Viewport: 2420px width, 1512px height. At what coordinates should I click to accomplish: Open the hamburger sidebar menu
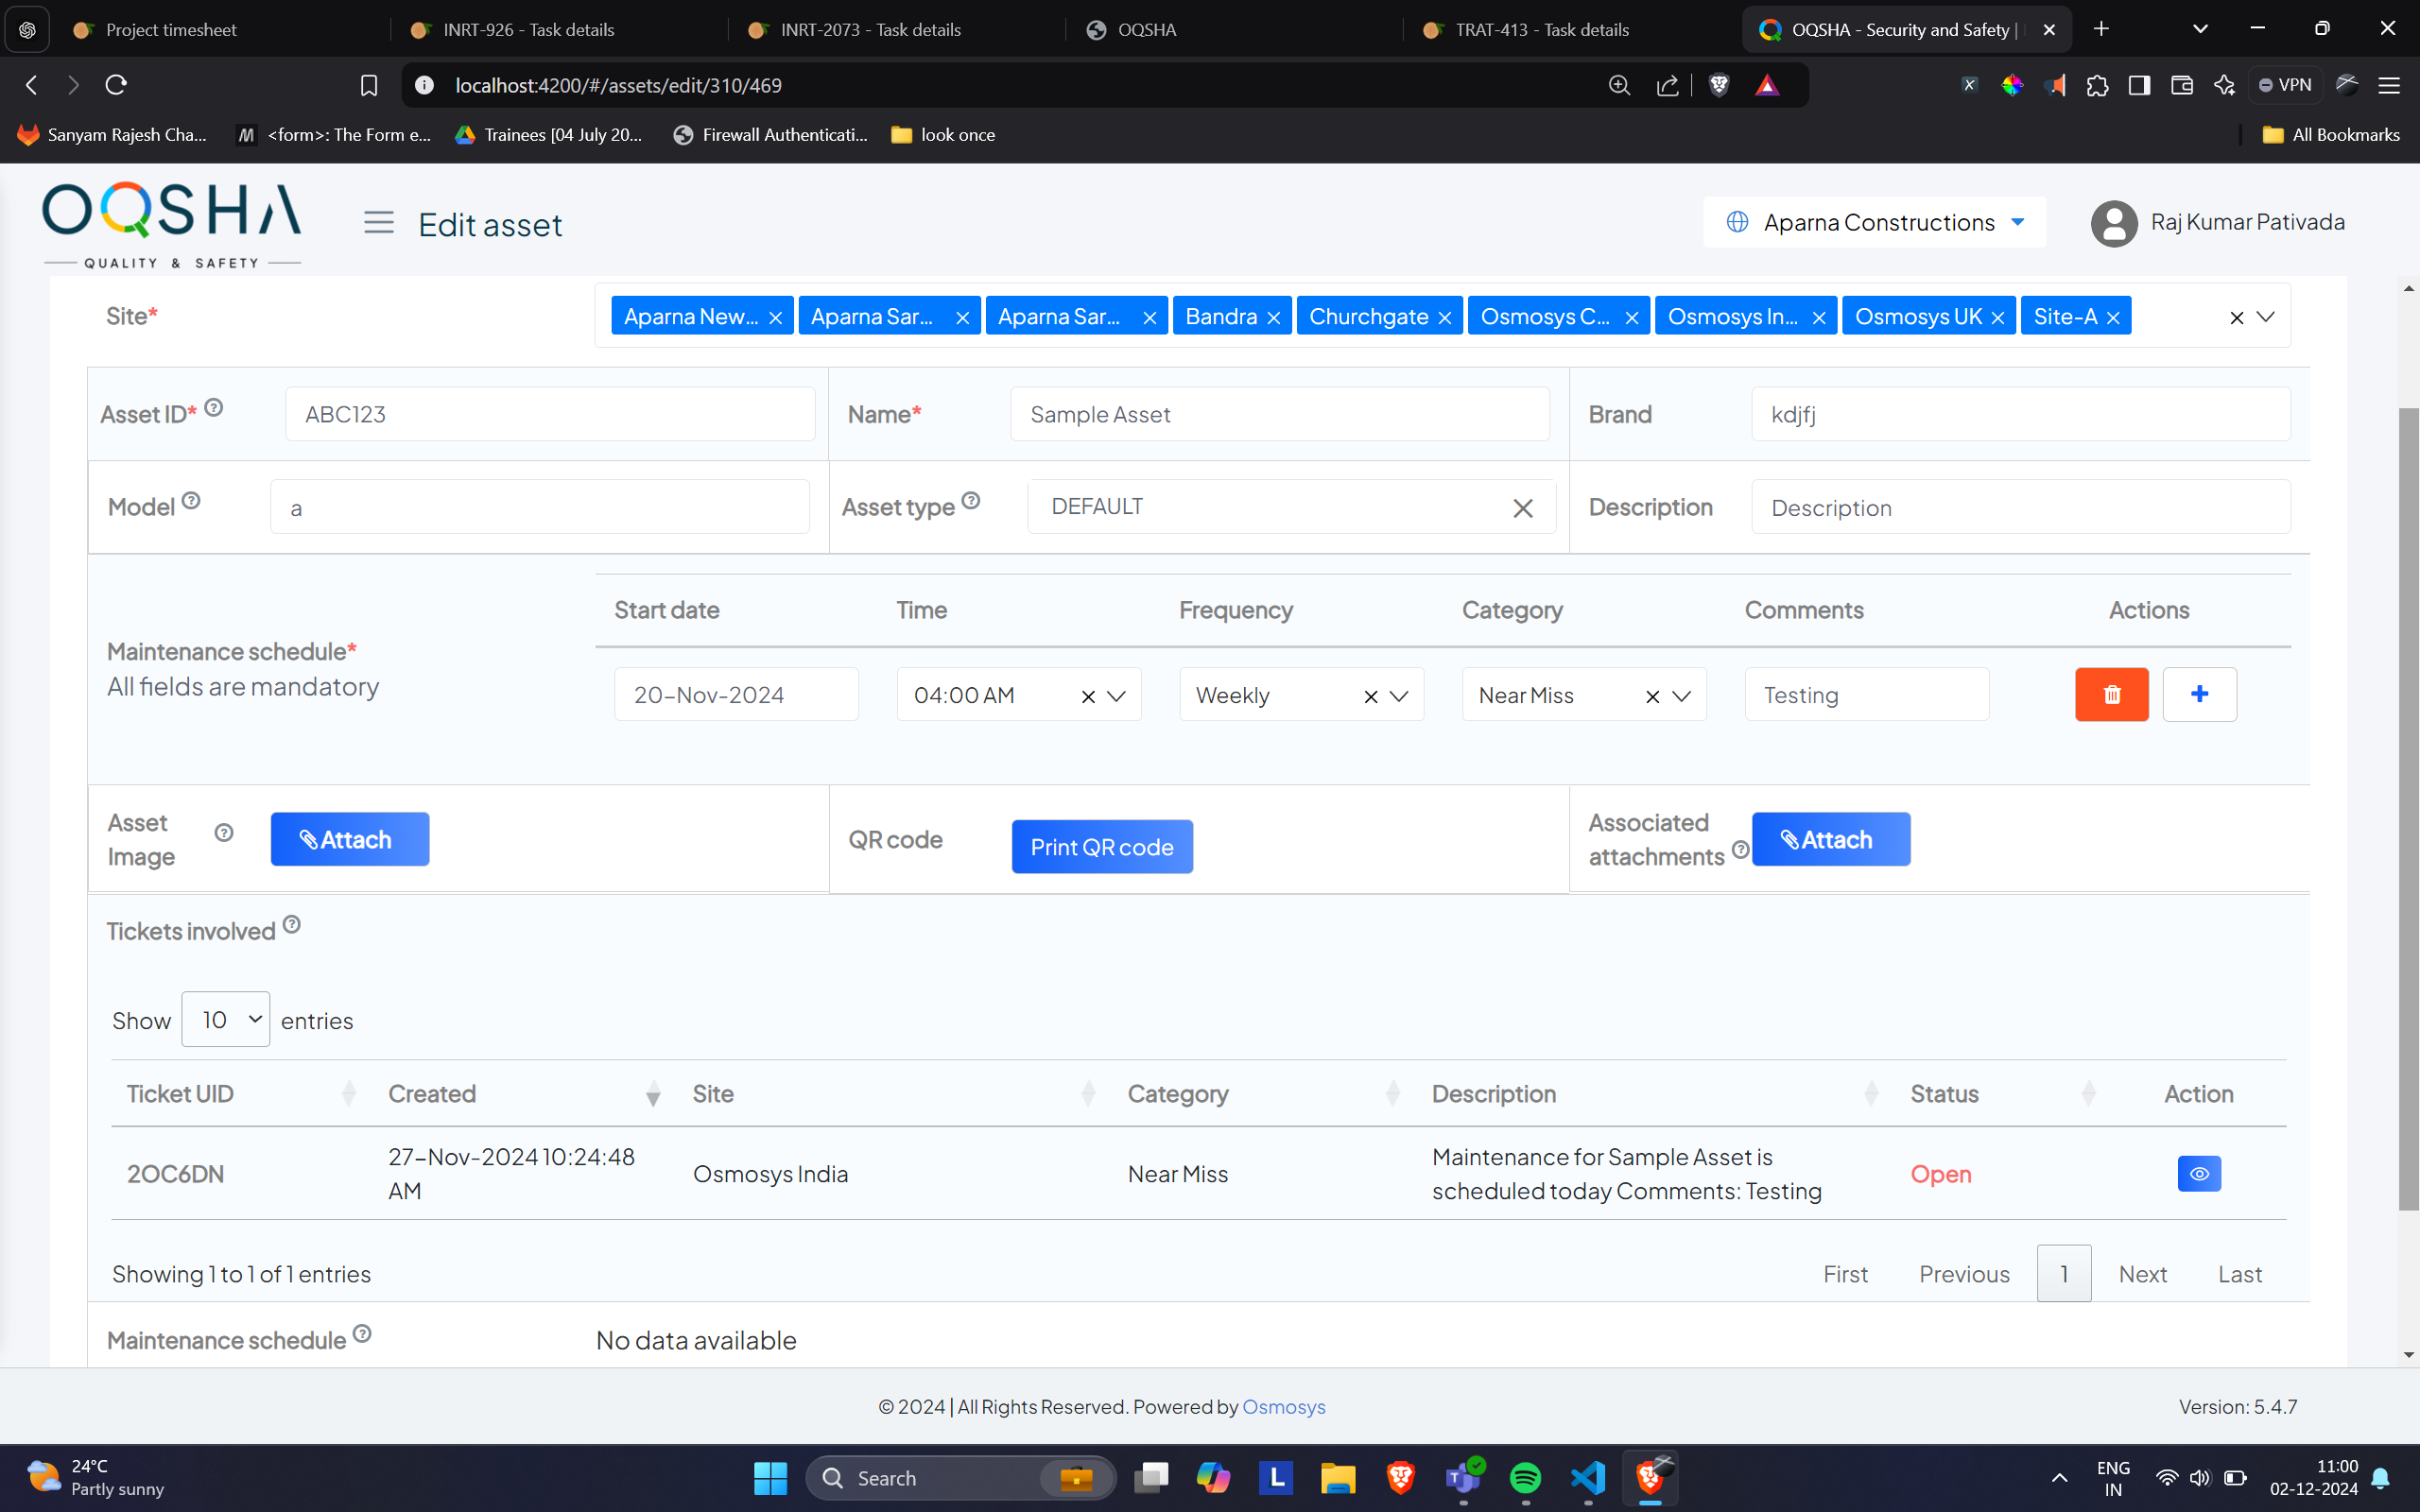point(378,222)
